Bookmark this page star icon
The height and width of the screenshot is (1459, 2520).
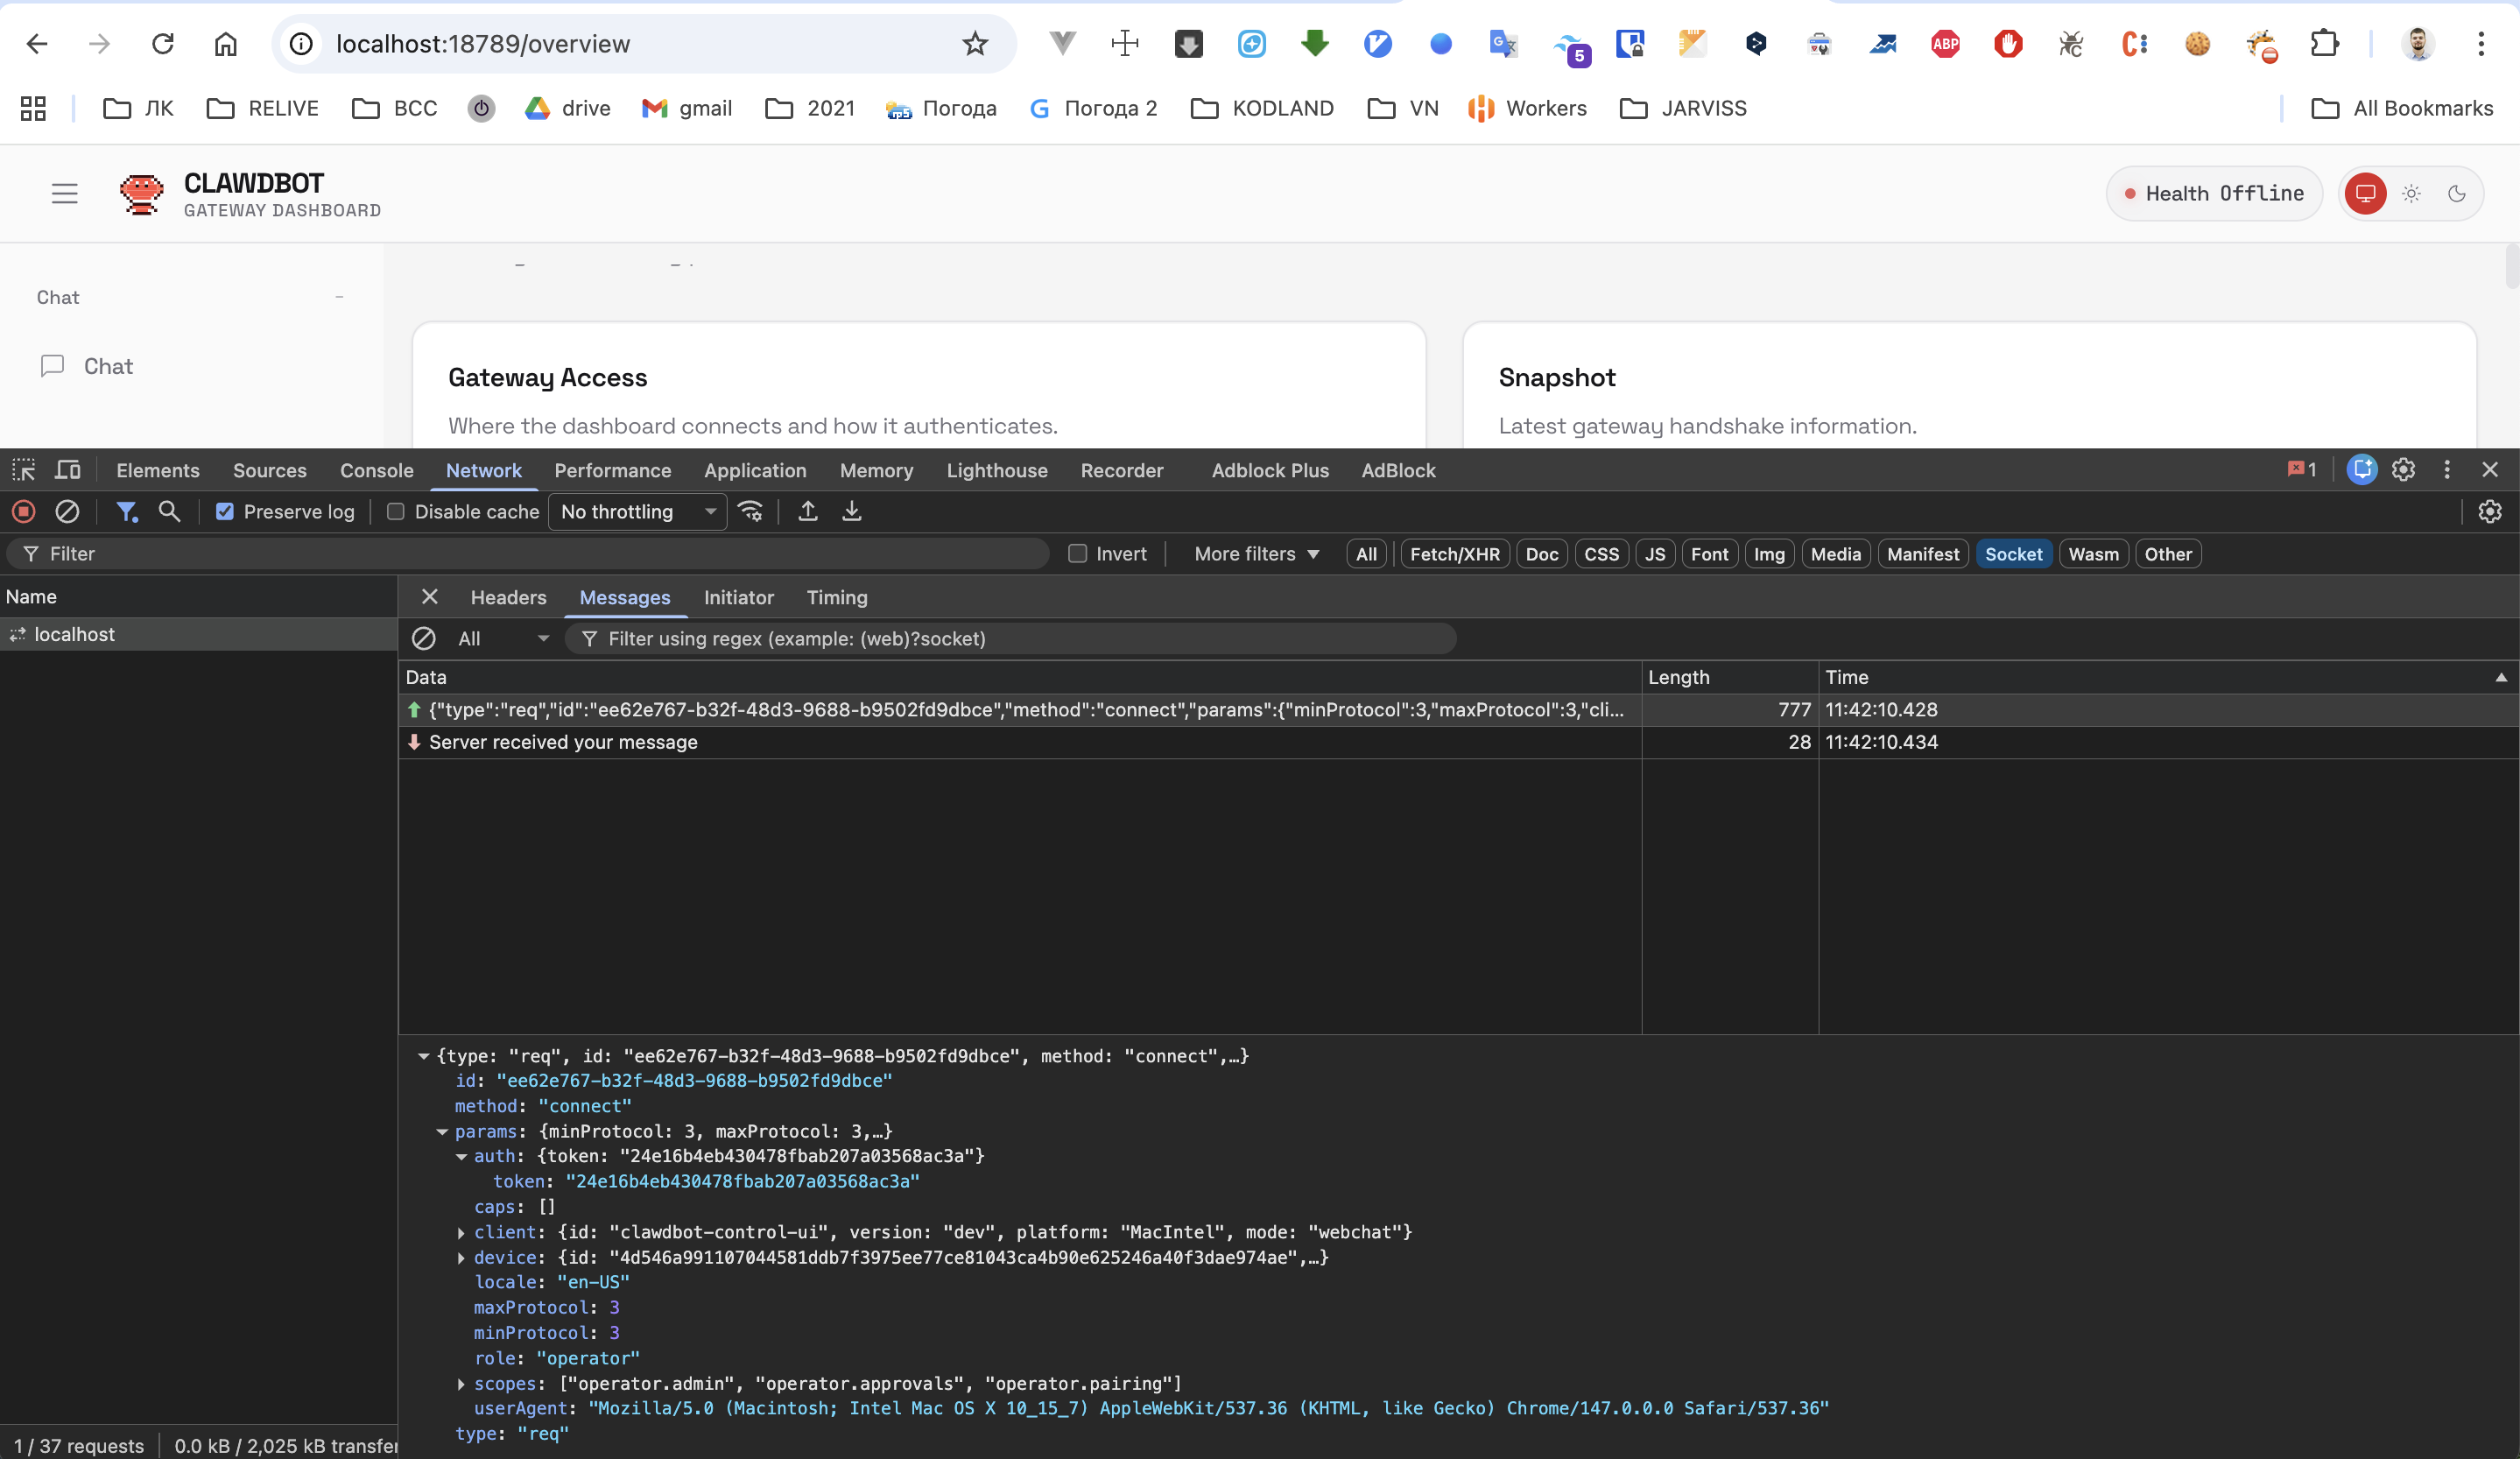(x=975, y=44)
